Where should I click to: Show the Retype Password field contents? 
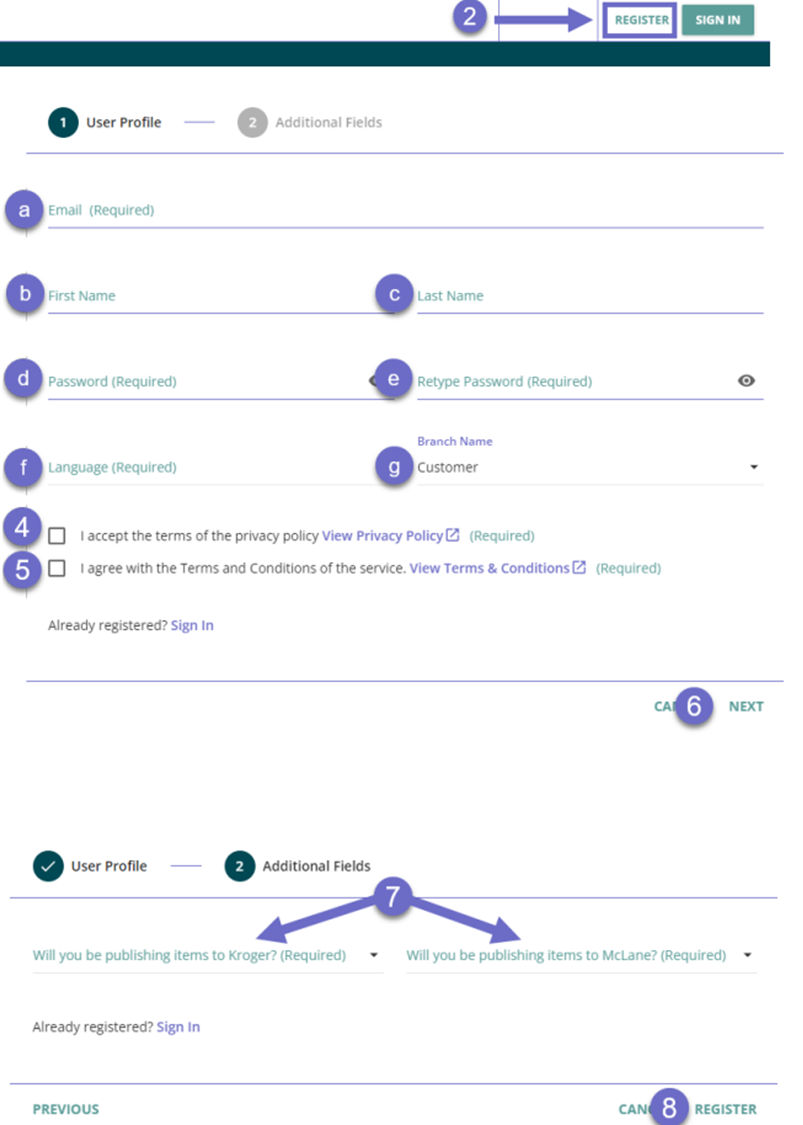(x=745, y=380)
